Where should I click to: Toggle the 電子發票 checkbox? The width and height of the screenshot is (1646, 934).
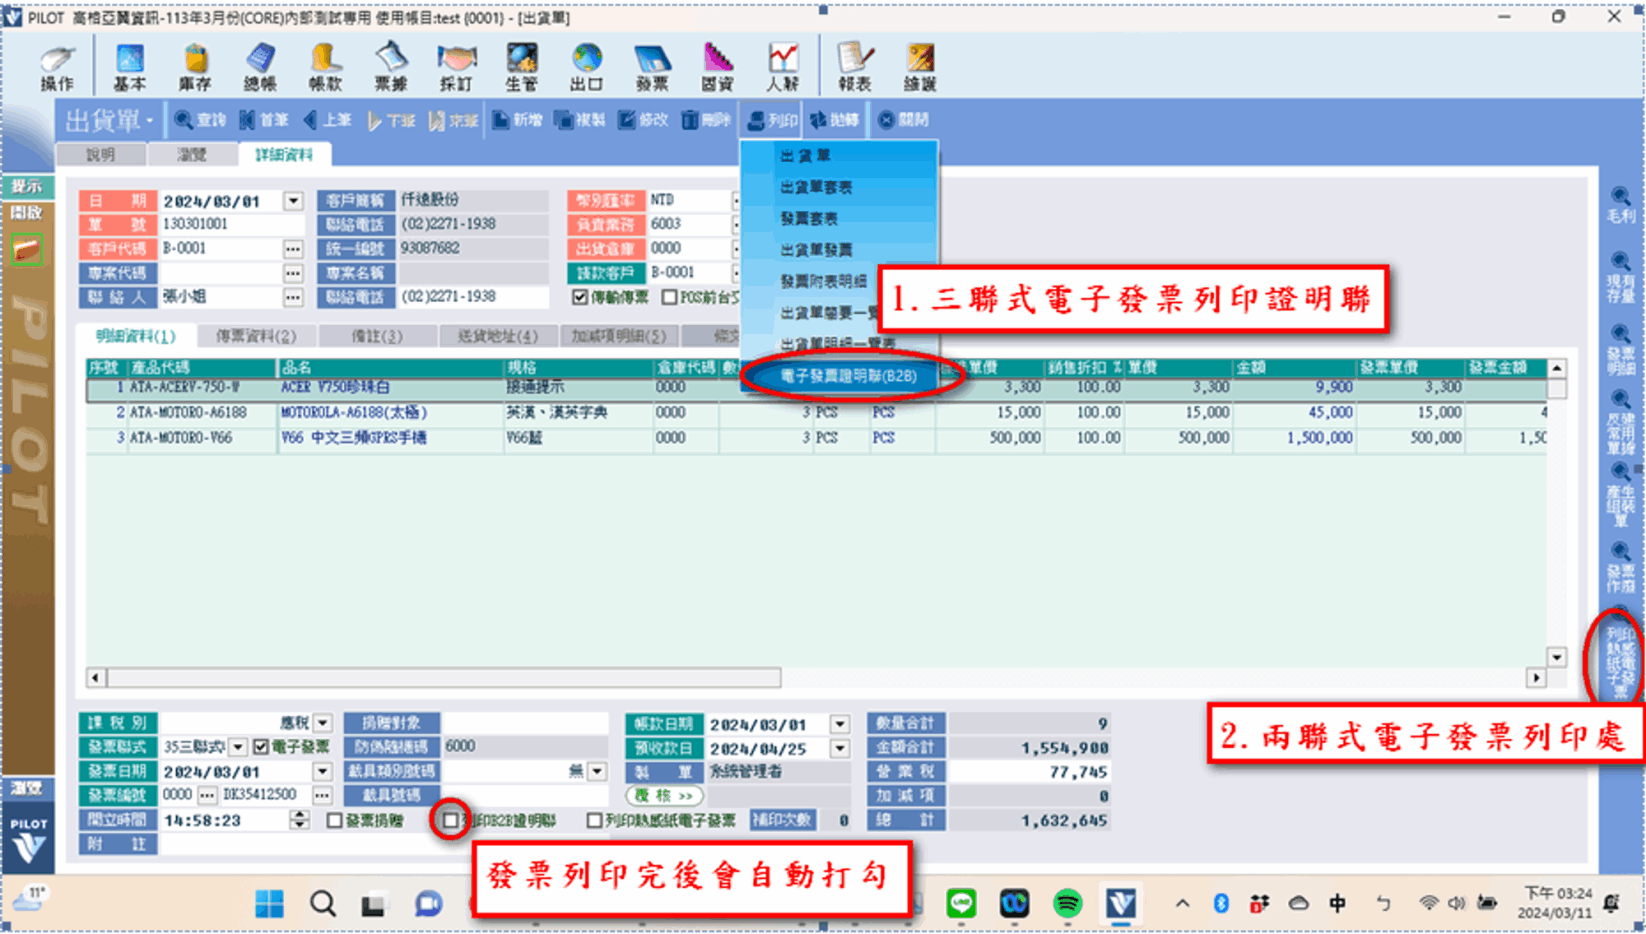[x=261, y=747]
